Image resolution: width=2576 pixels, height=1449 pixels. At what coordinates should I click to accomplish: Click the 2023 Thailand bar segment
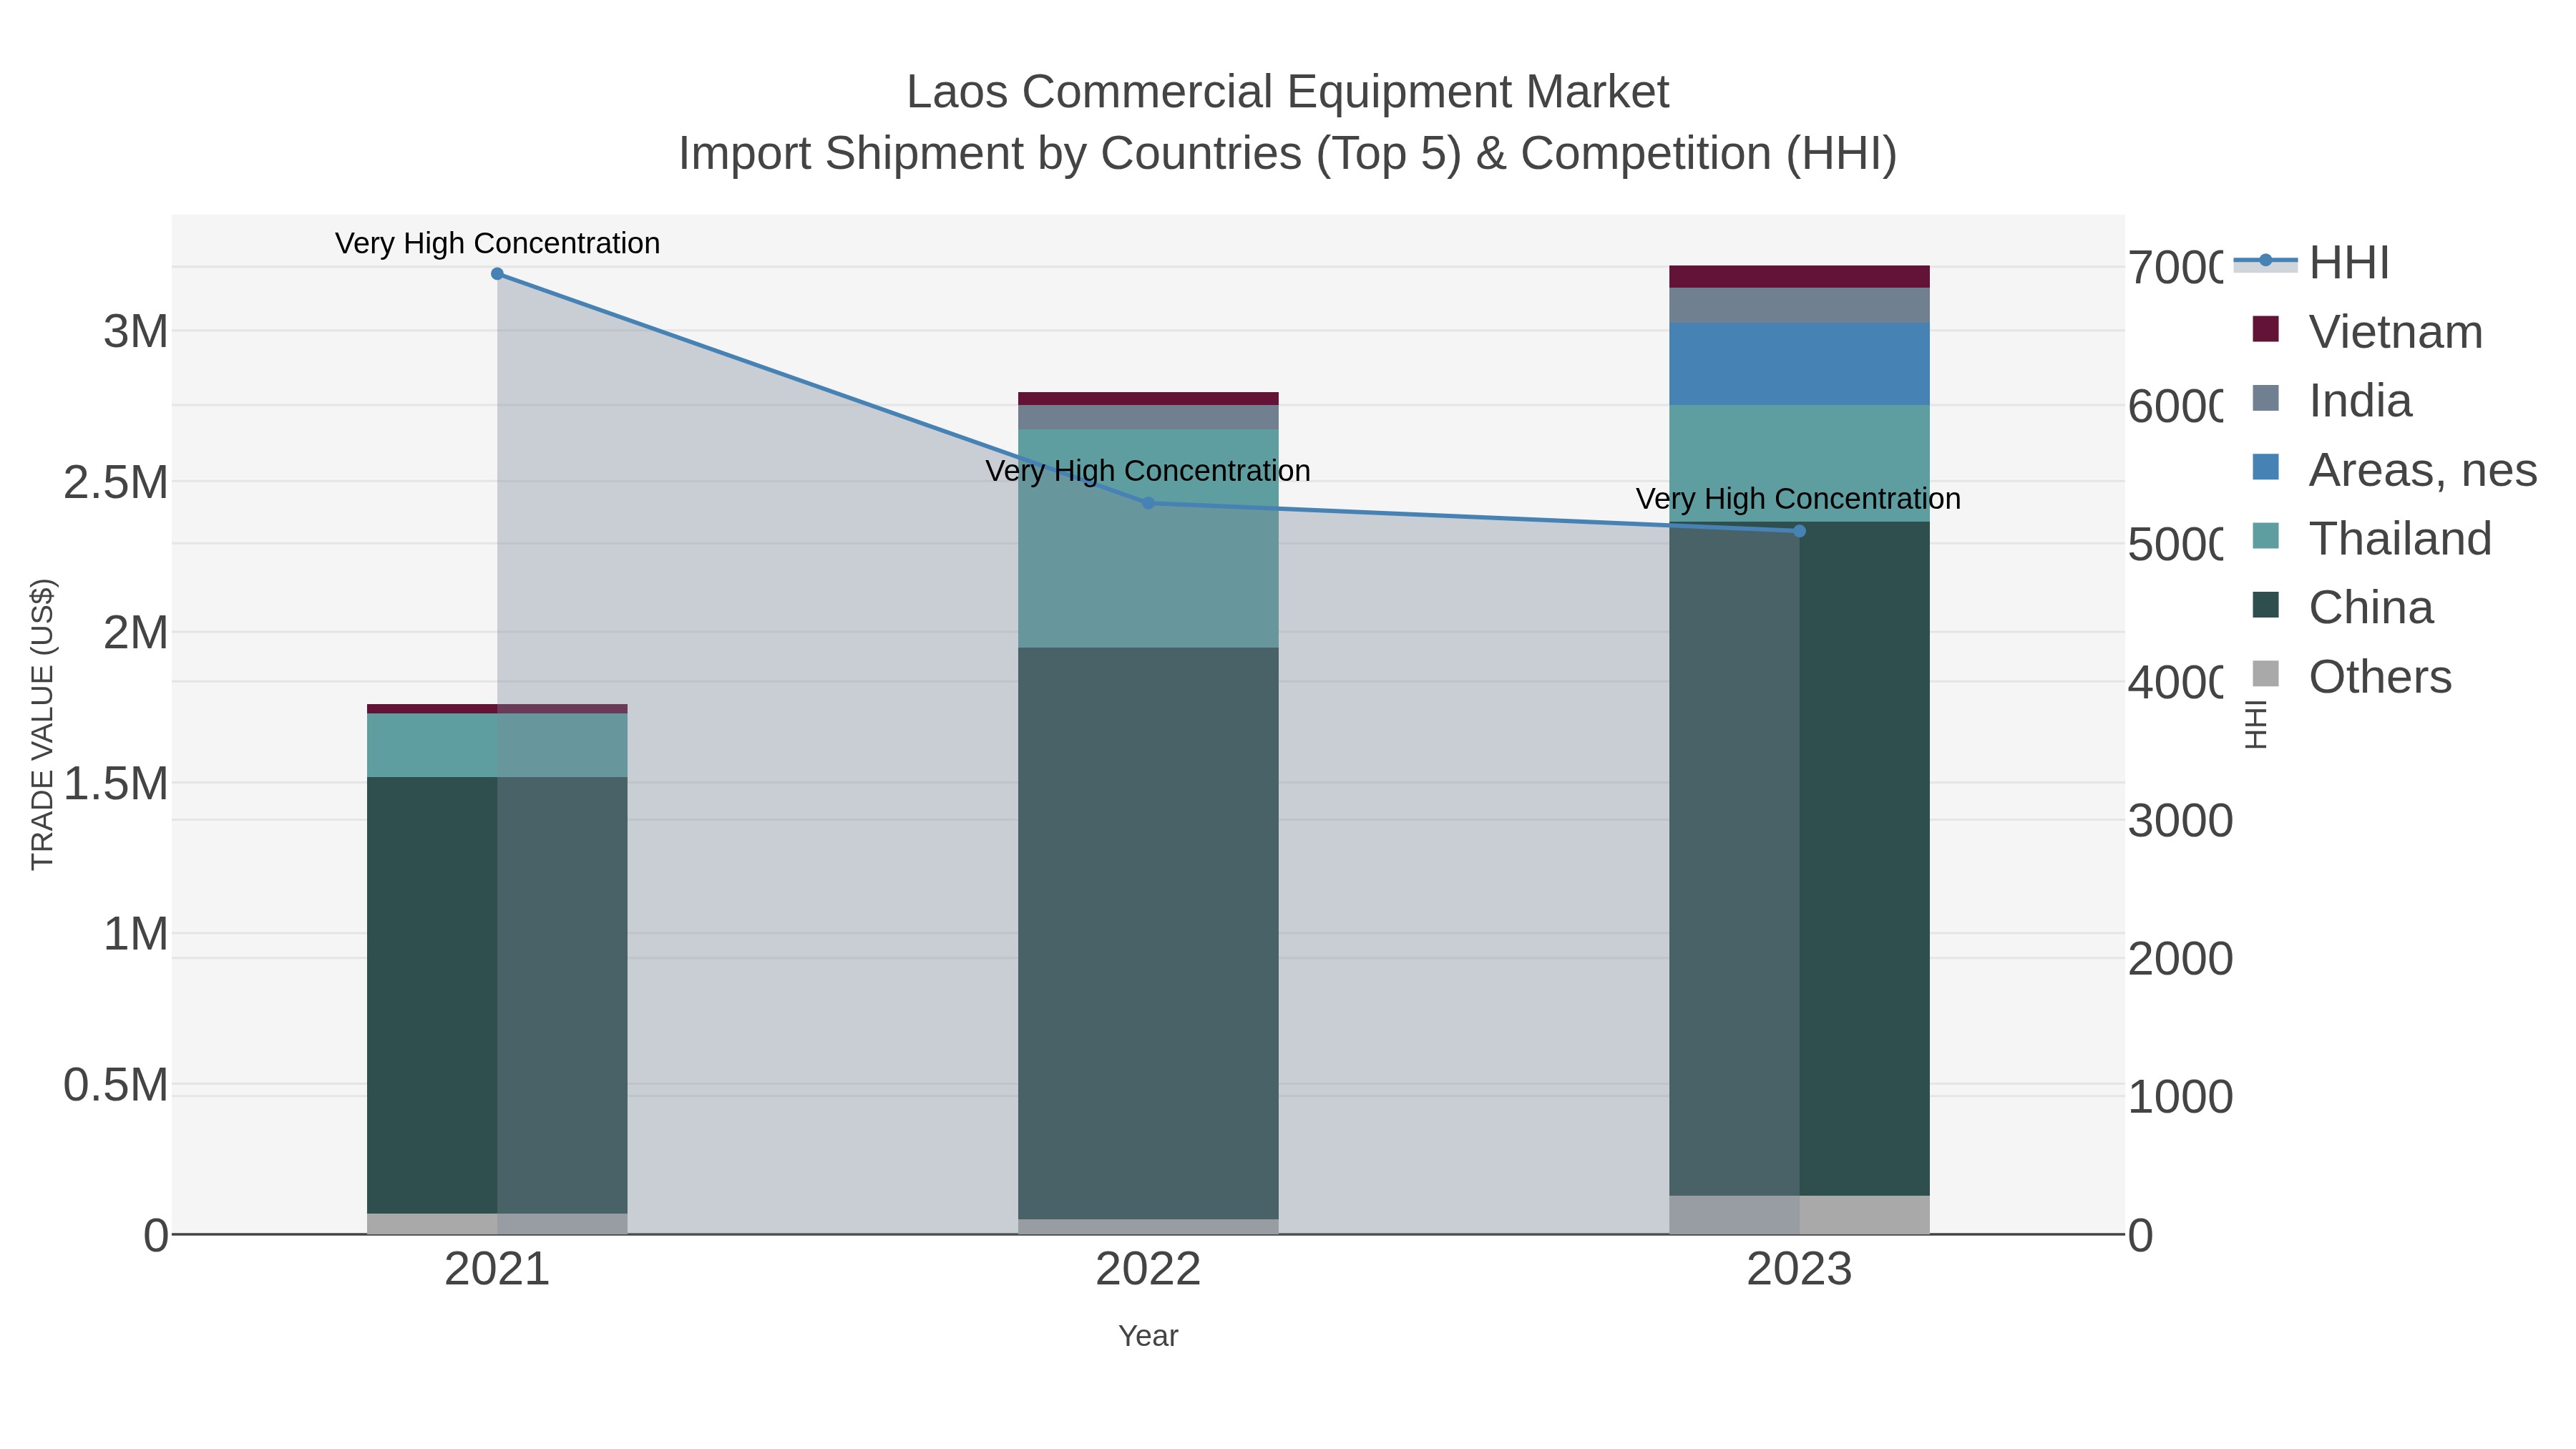[x=1799, y=463]
